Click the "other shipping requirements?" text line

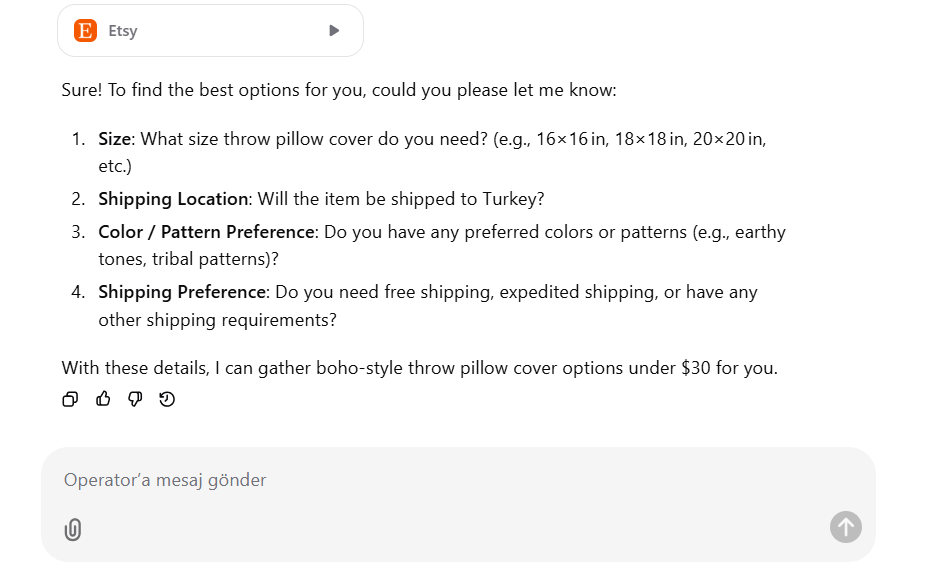coord(218,320)
